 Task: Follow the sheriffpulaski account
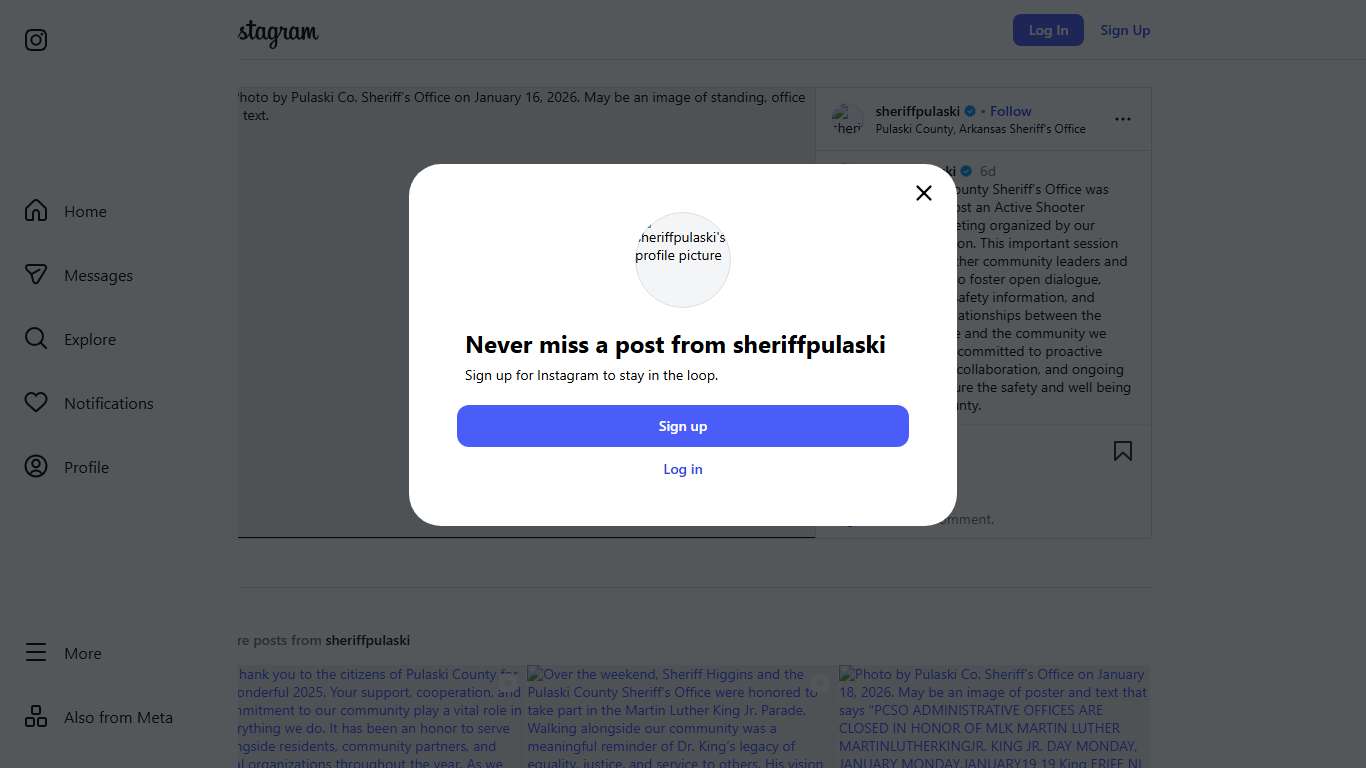pyautogui.click(x=1010, y=111)
